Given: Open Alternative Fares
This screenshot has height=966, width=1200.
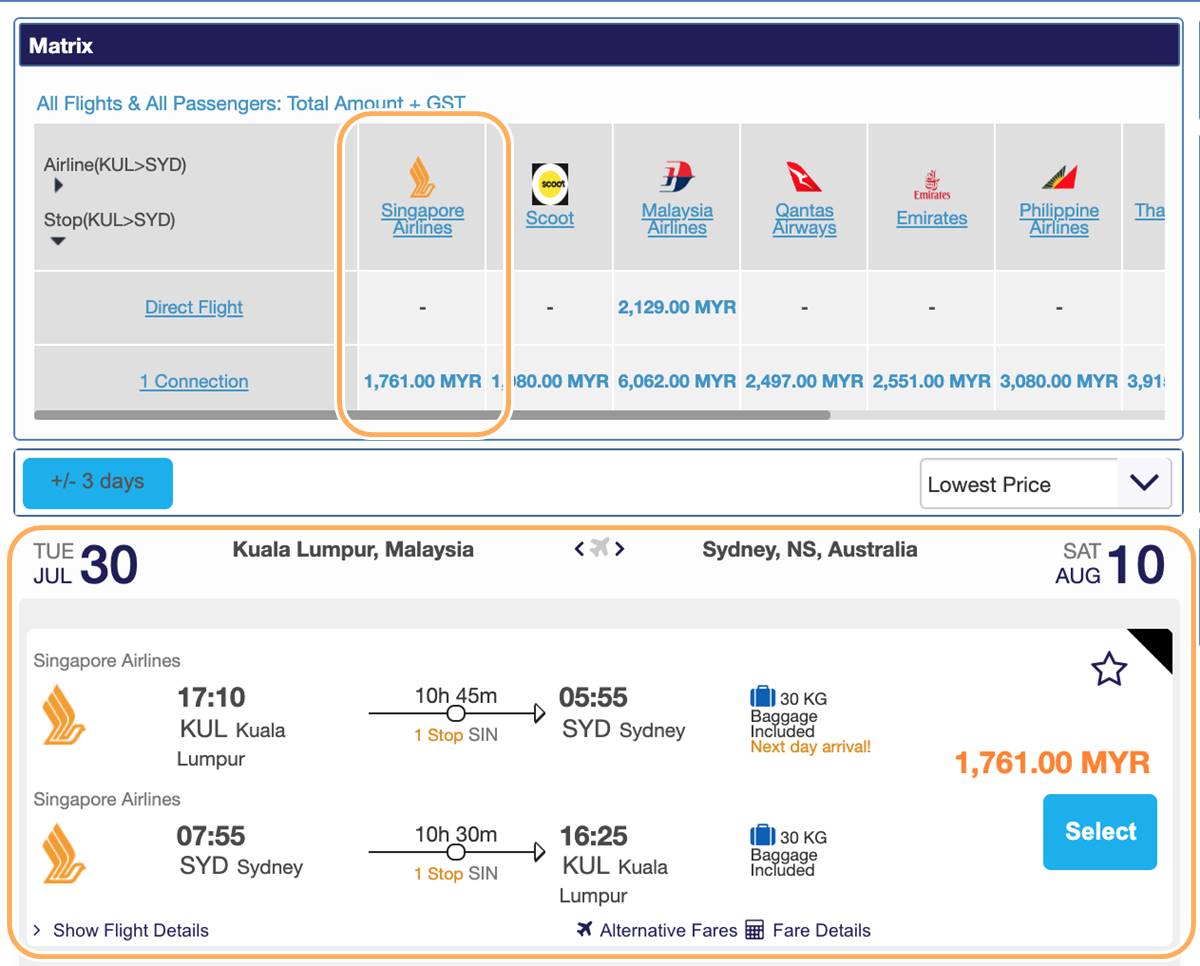Looking at the screenshot, I should (x=668, y=930).
